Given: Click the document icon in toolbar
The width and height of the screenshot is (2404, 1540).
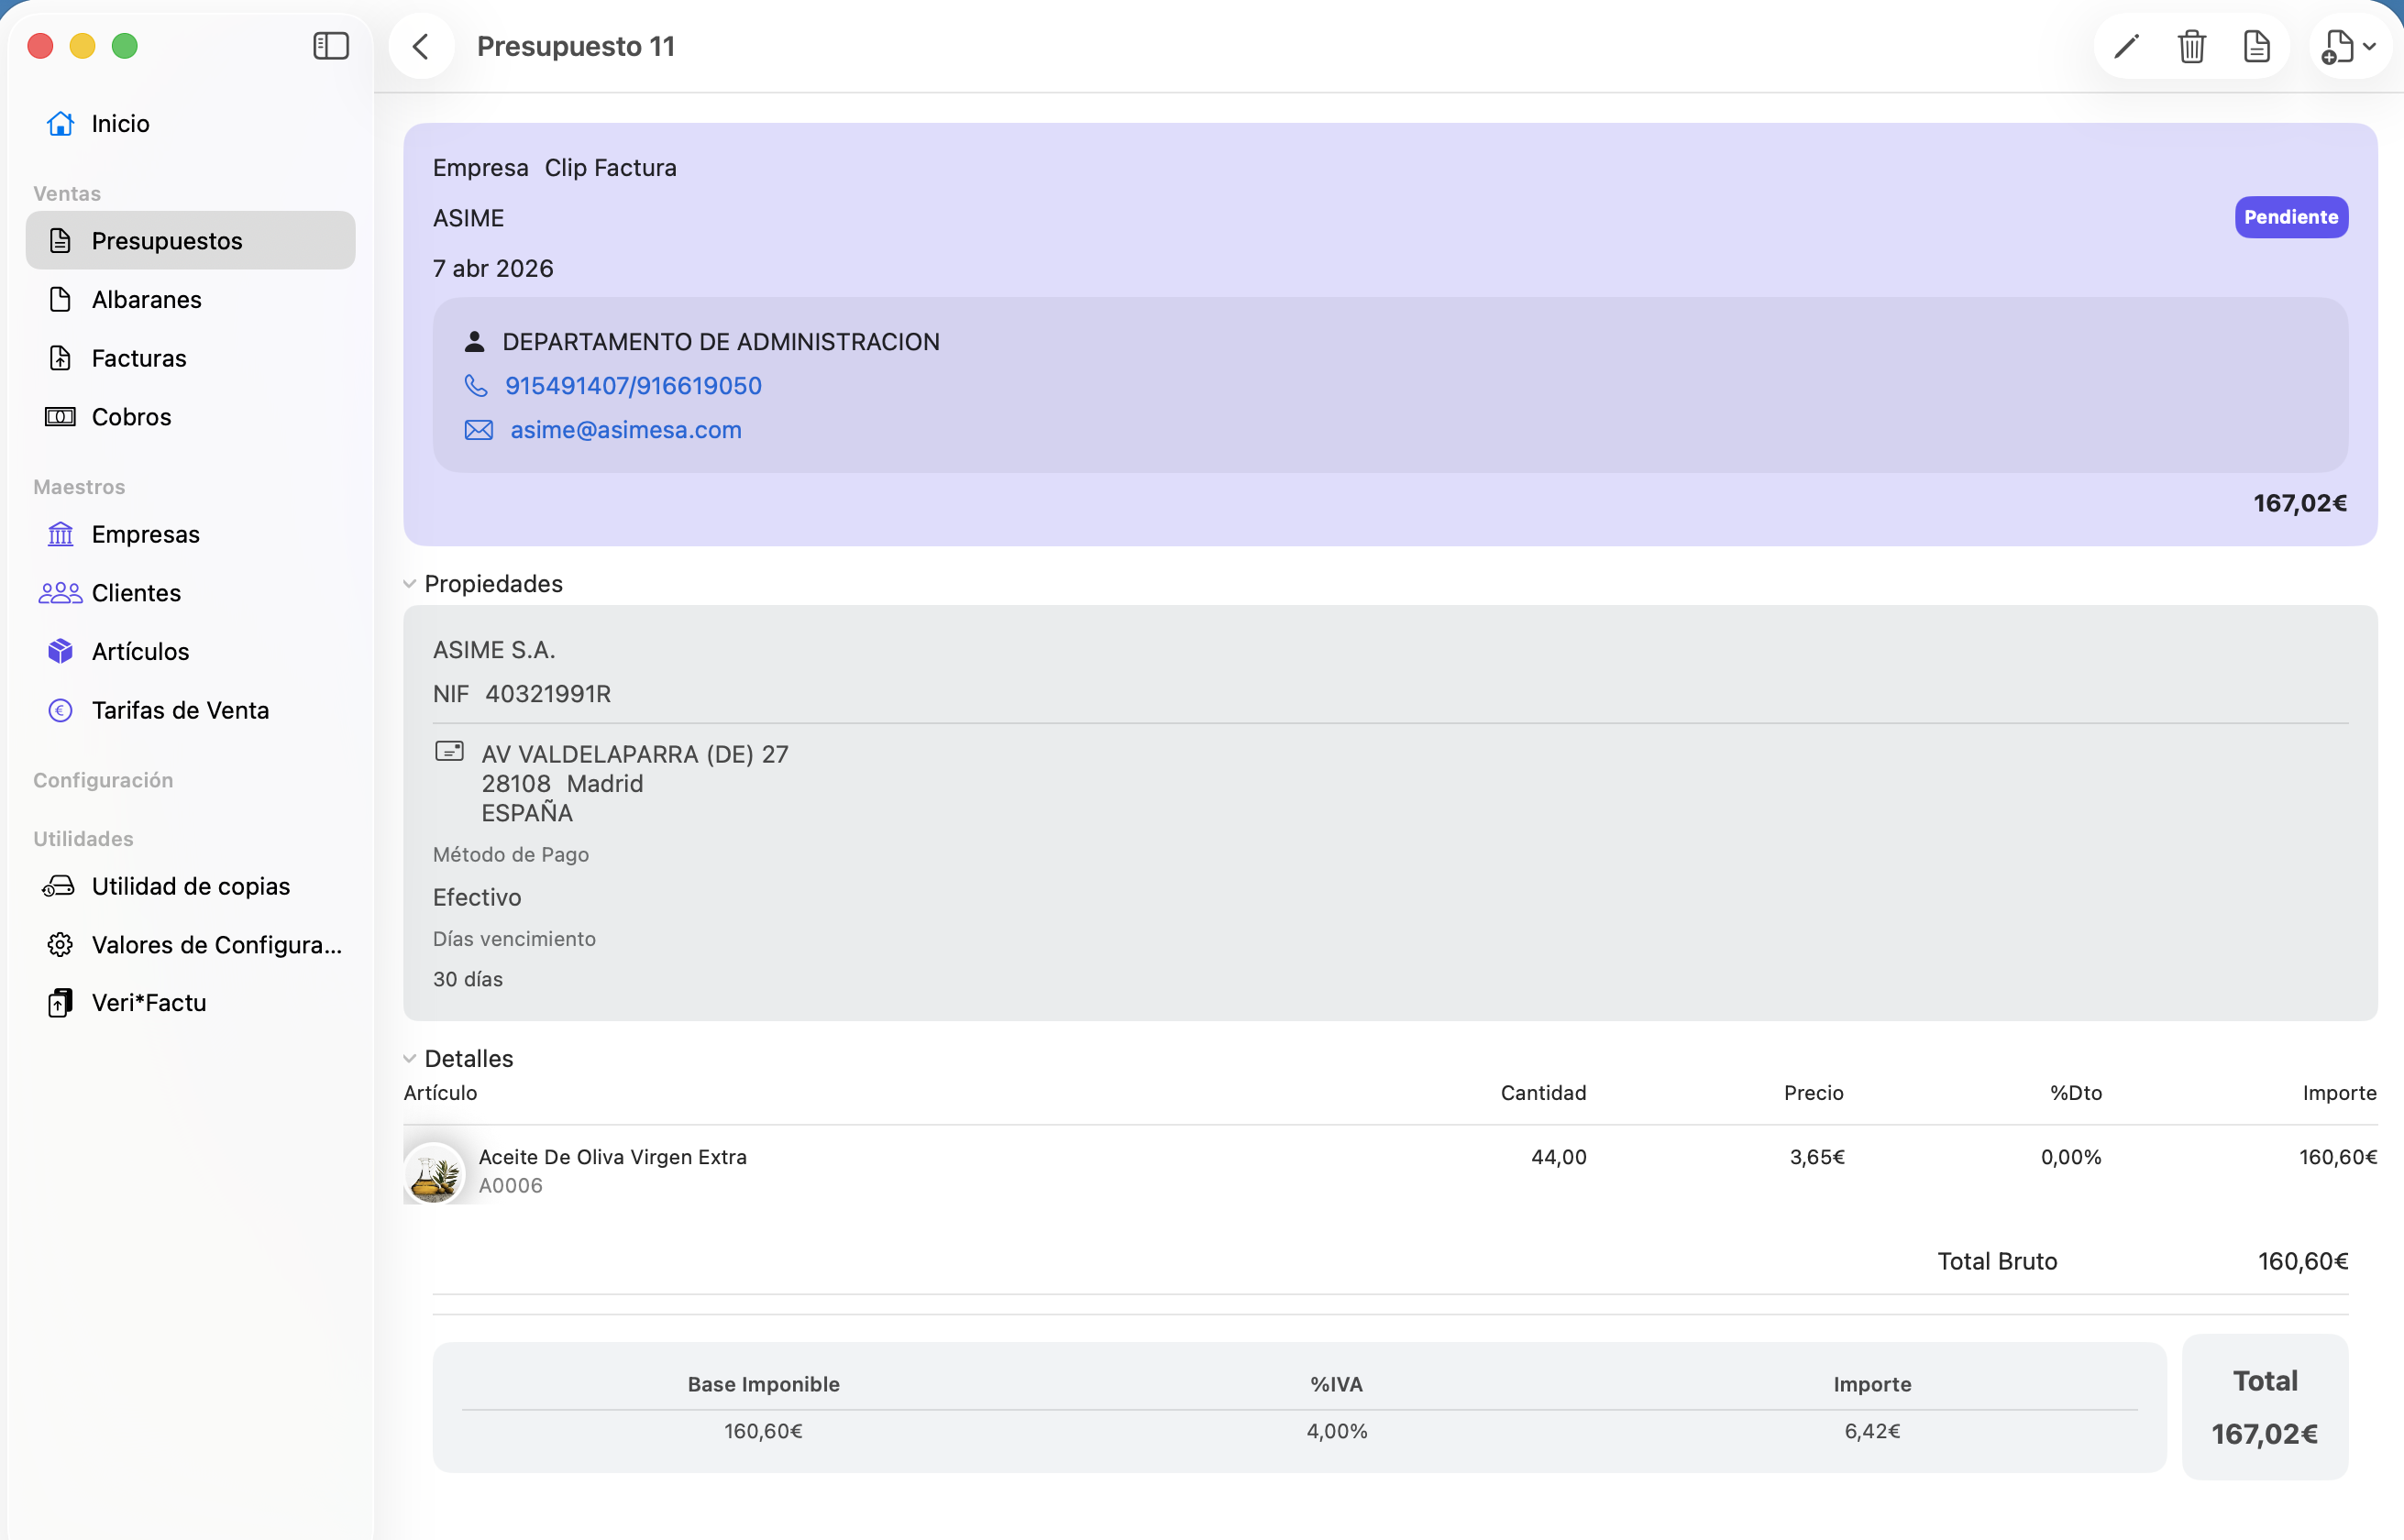Looking at the screenshot, I should pyautogui.click(x=2256, y=46).
